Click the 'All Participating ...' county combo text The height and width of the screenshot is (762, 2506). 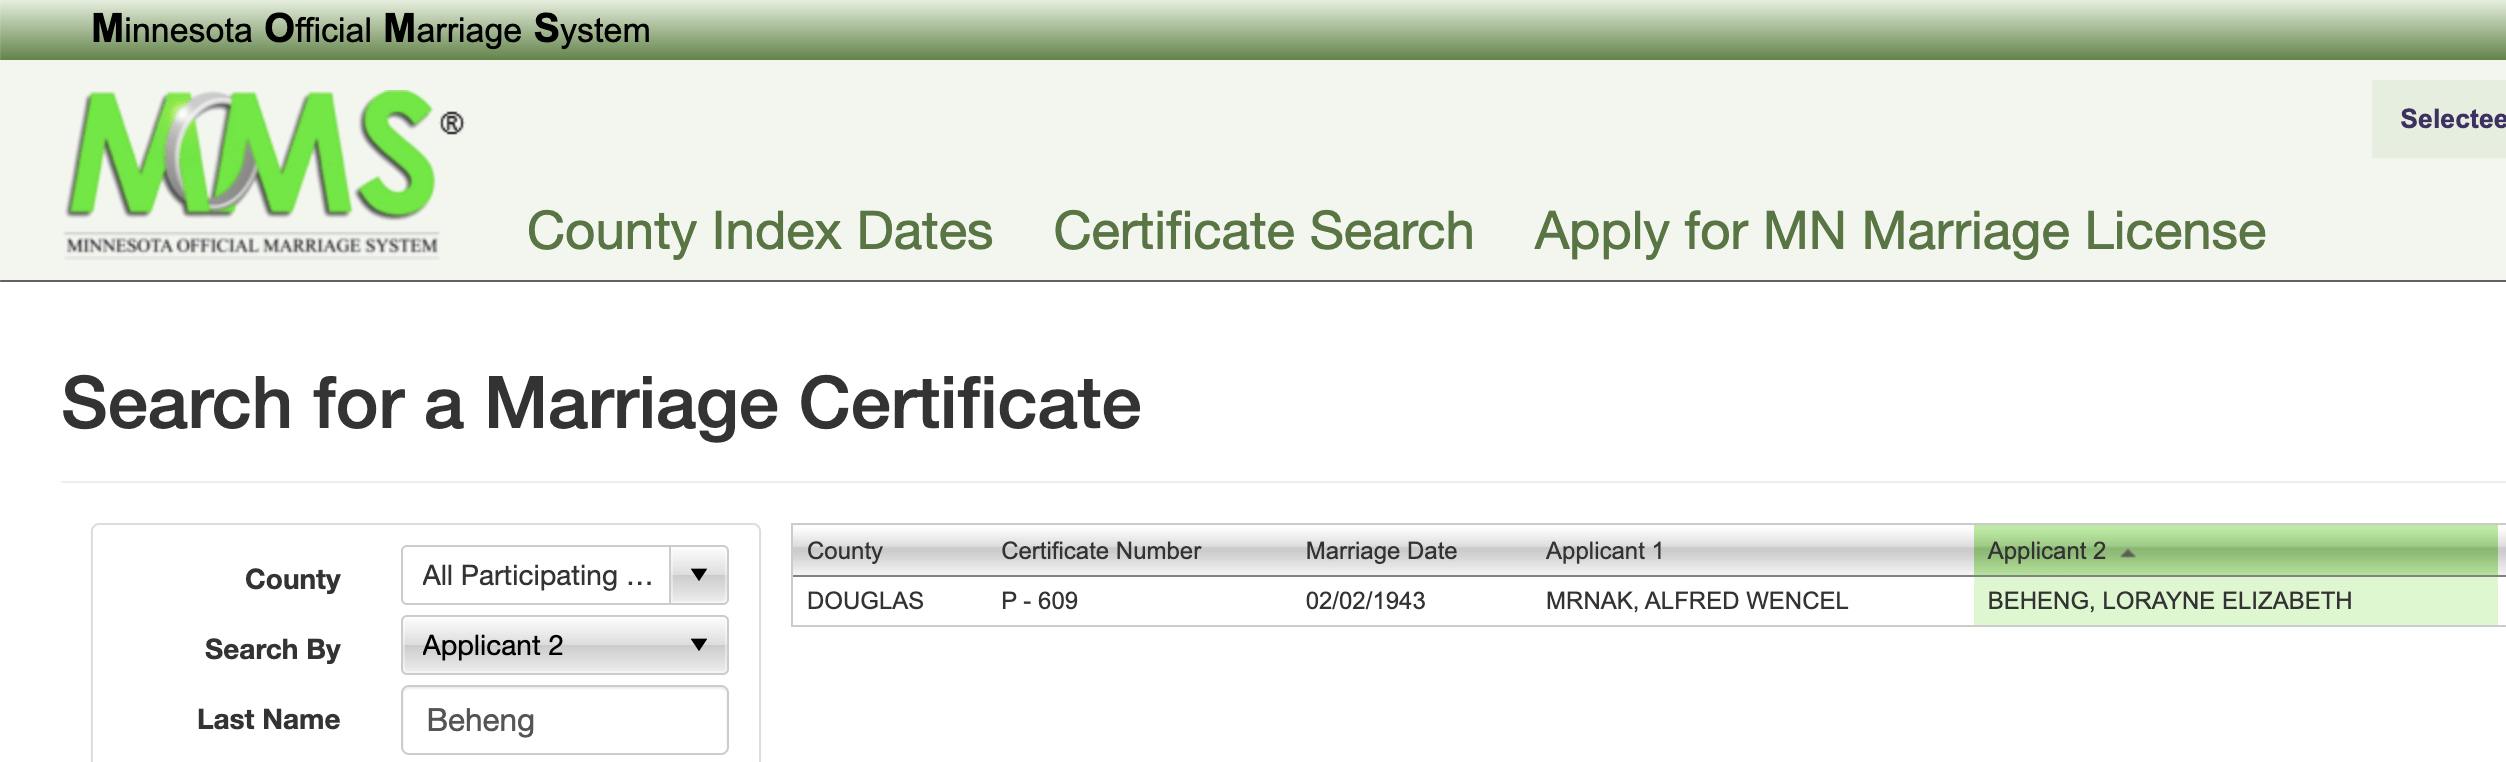536,575
